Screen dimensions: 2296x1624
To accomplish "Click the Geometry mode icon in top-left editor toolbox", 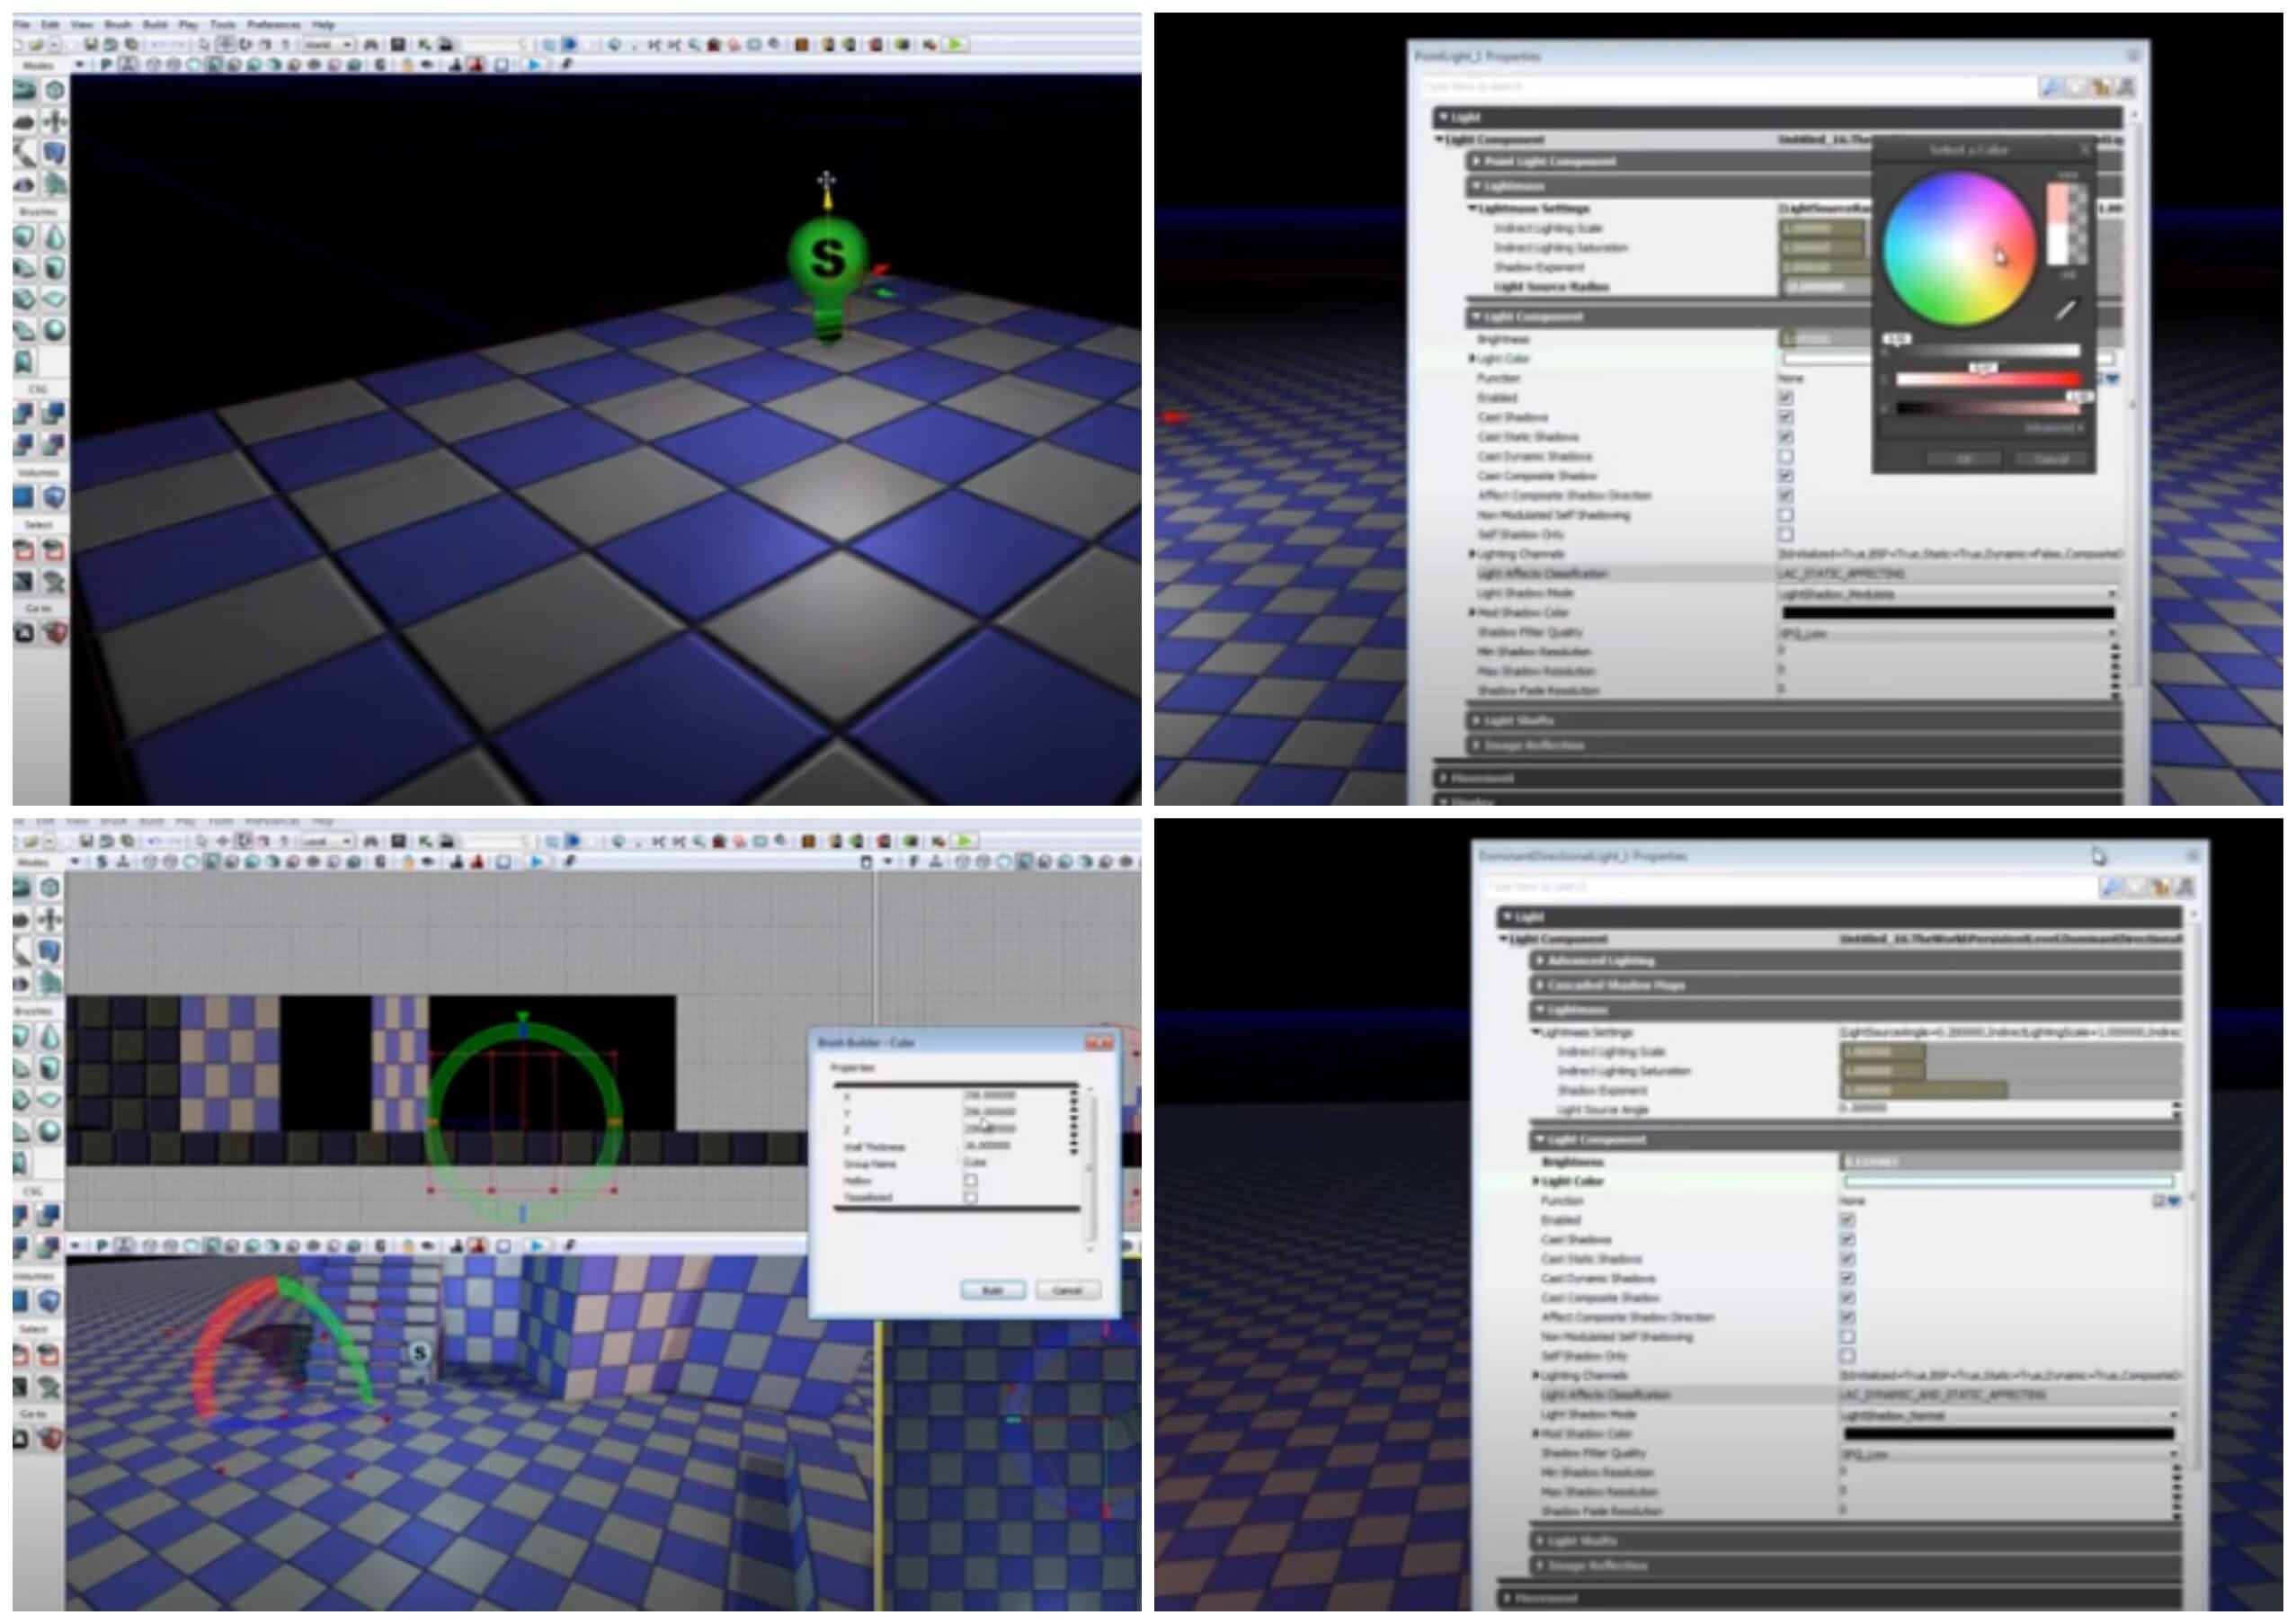I will coord(54,90).
